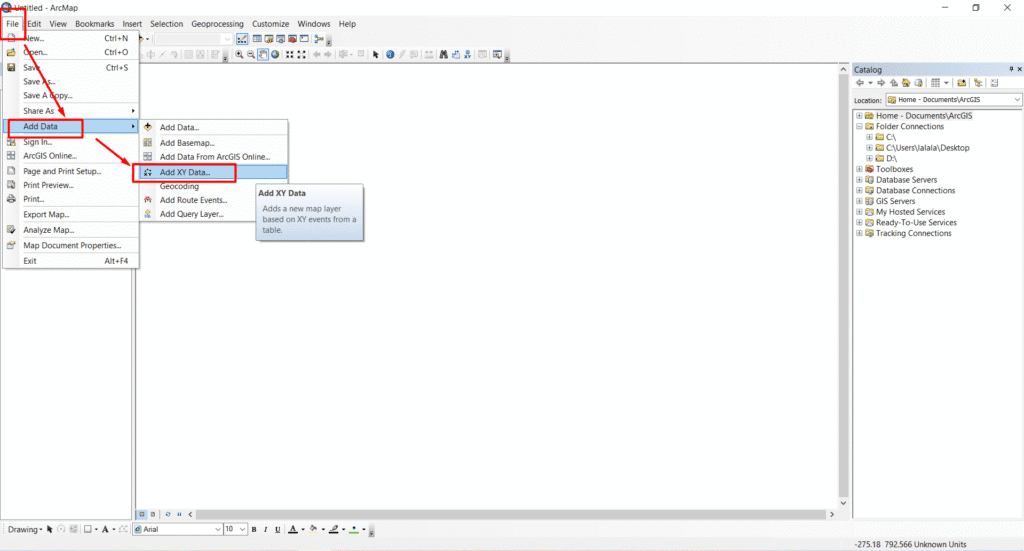This screenshot has width=1024, height=551.
Task: Toggle Italic in Drawing toolbar
Action: (x=266, y=529)
